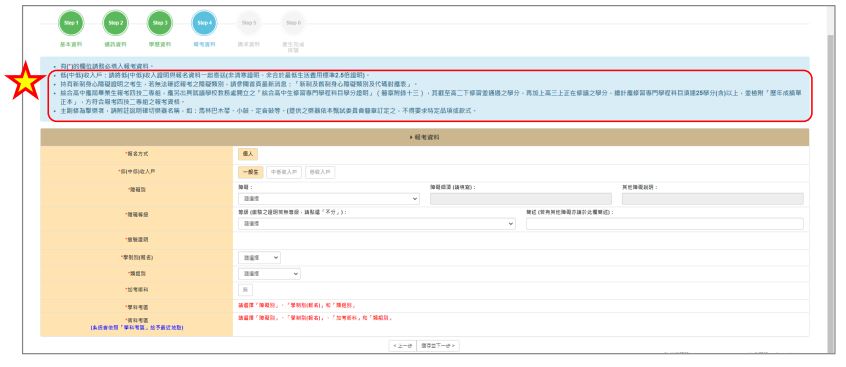
Task: Open the 學制別(報名) dropdown
Action: click(259, 257)
